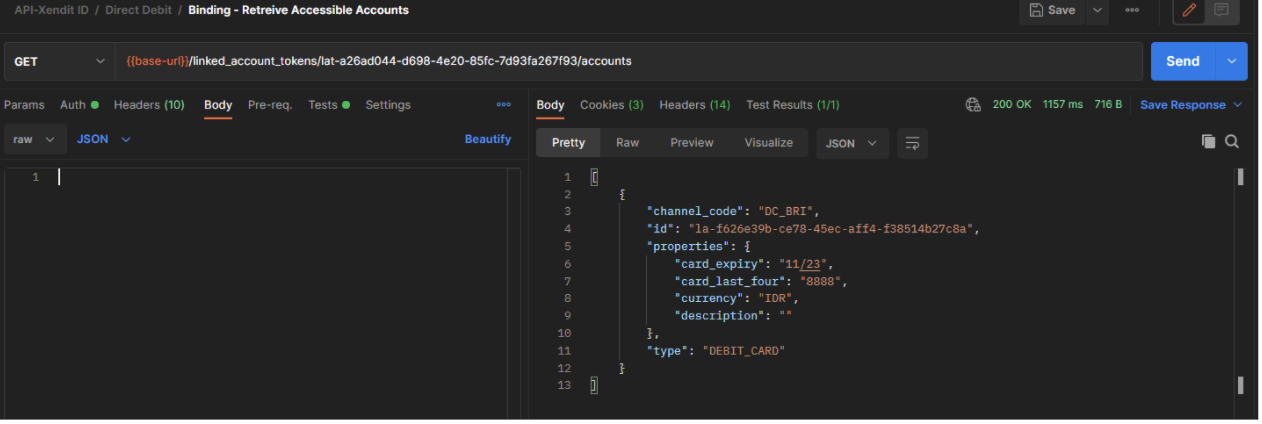Open the Pre-req. tab
Screen dimensions: 1262x424
(270, 105)
